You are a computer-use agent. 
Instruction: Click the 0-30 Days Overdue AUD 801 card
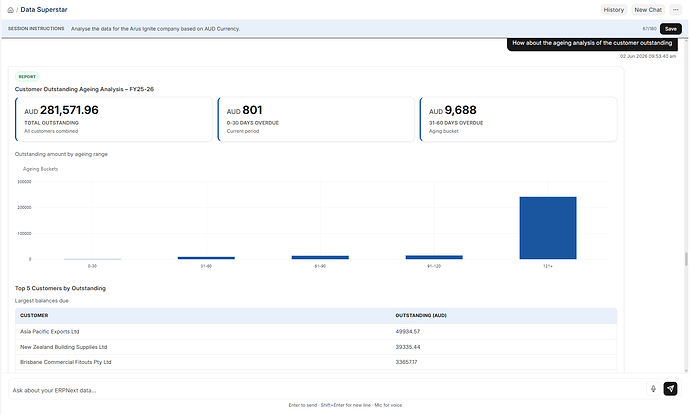click(316, 119)
